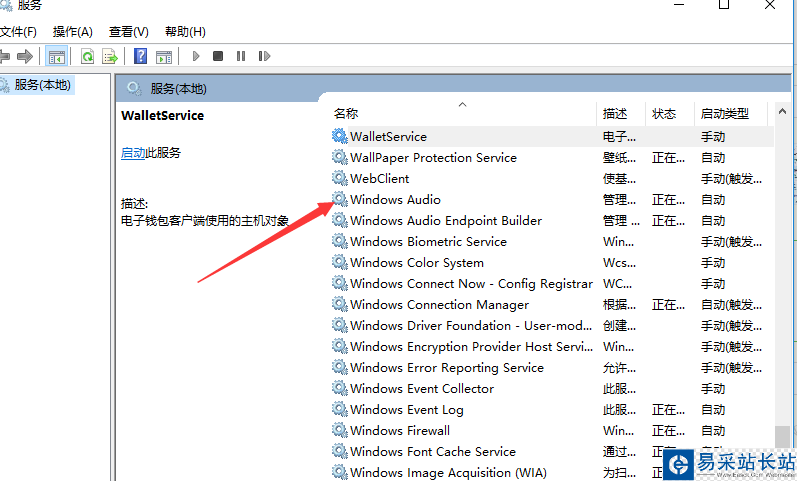Click gear icon beside Windows Color System

click(x=340, y=262)
